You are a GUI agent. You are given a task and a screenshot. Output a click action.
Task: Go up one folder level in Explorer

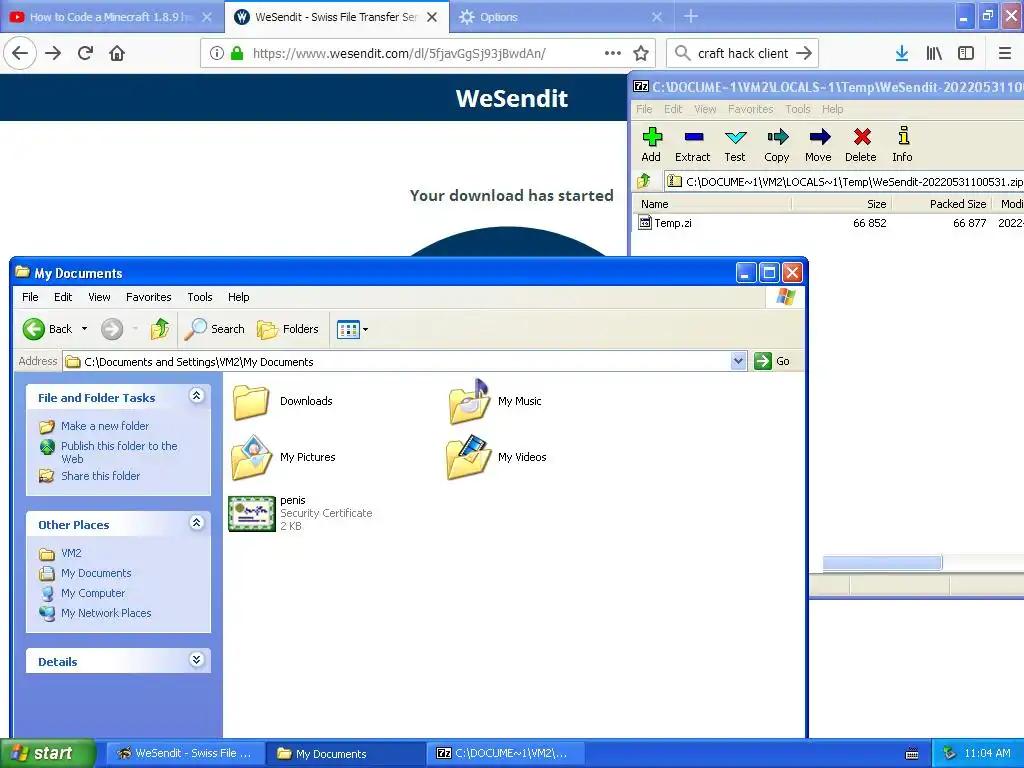coord(160,328)
